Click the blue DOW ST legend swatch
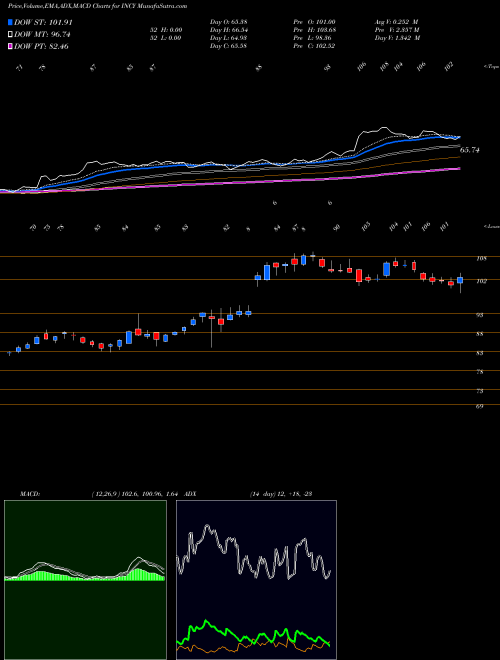Viewport: 500px width, 660px height. pos(10,22)
